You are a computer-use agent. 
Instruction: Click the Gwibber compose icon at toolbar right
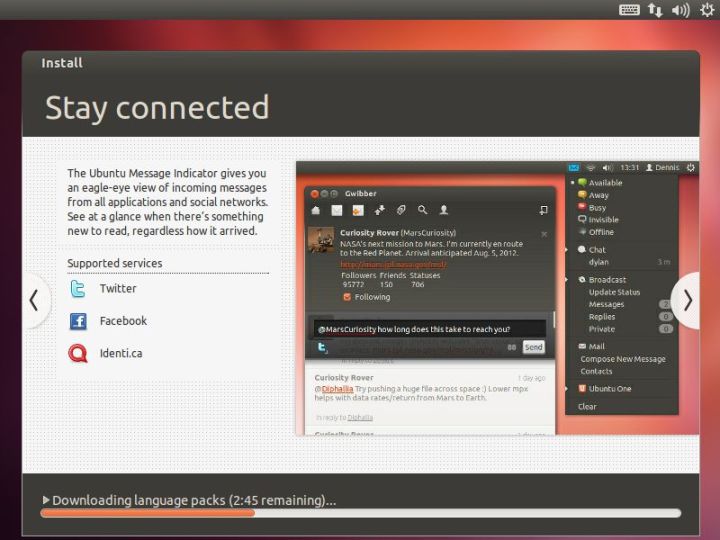[x=543, y=210]
